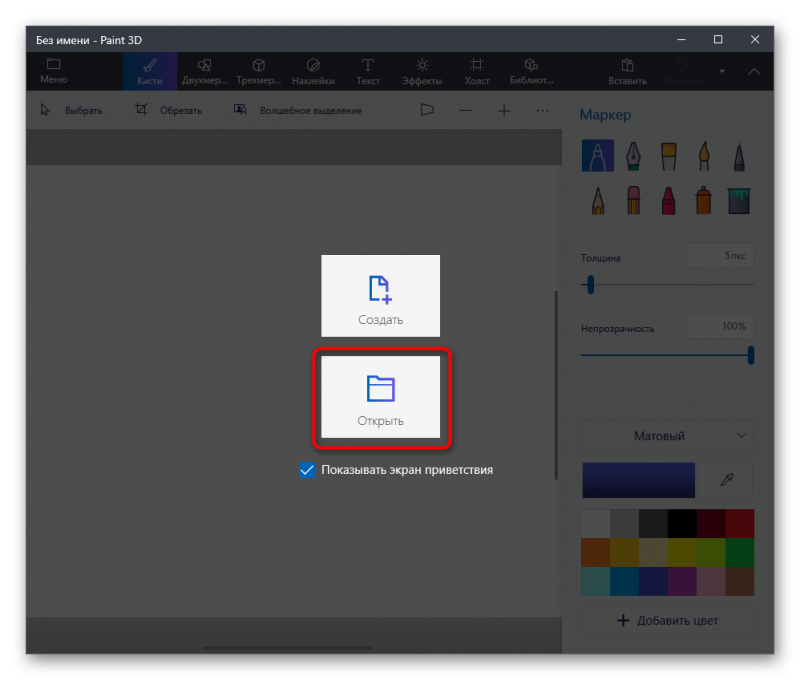Select the Spray can brush
800x680 pixels.
click(x=704, y=200)
